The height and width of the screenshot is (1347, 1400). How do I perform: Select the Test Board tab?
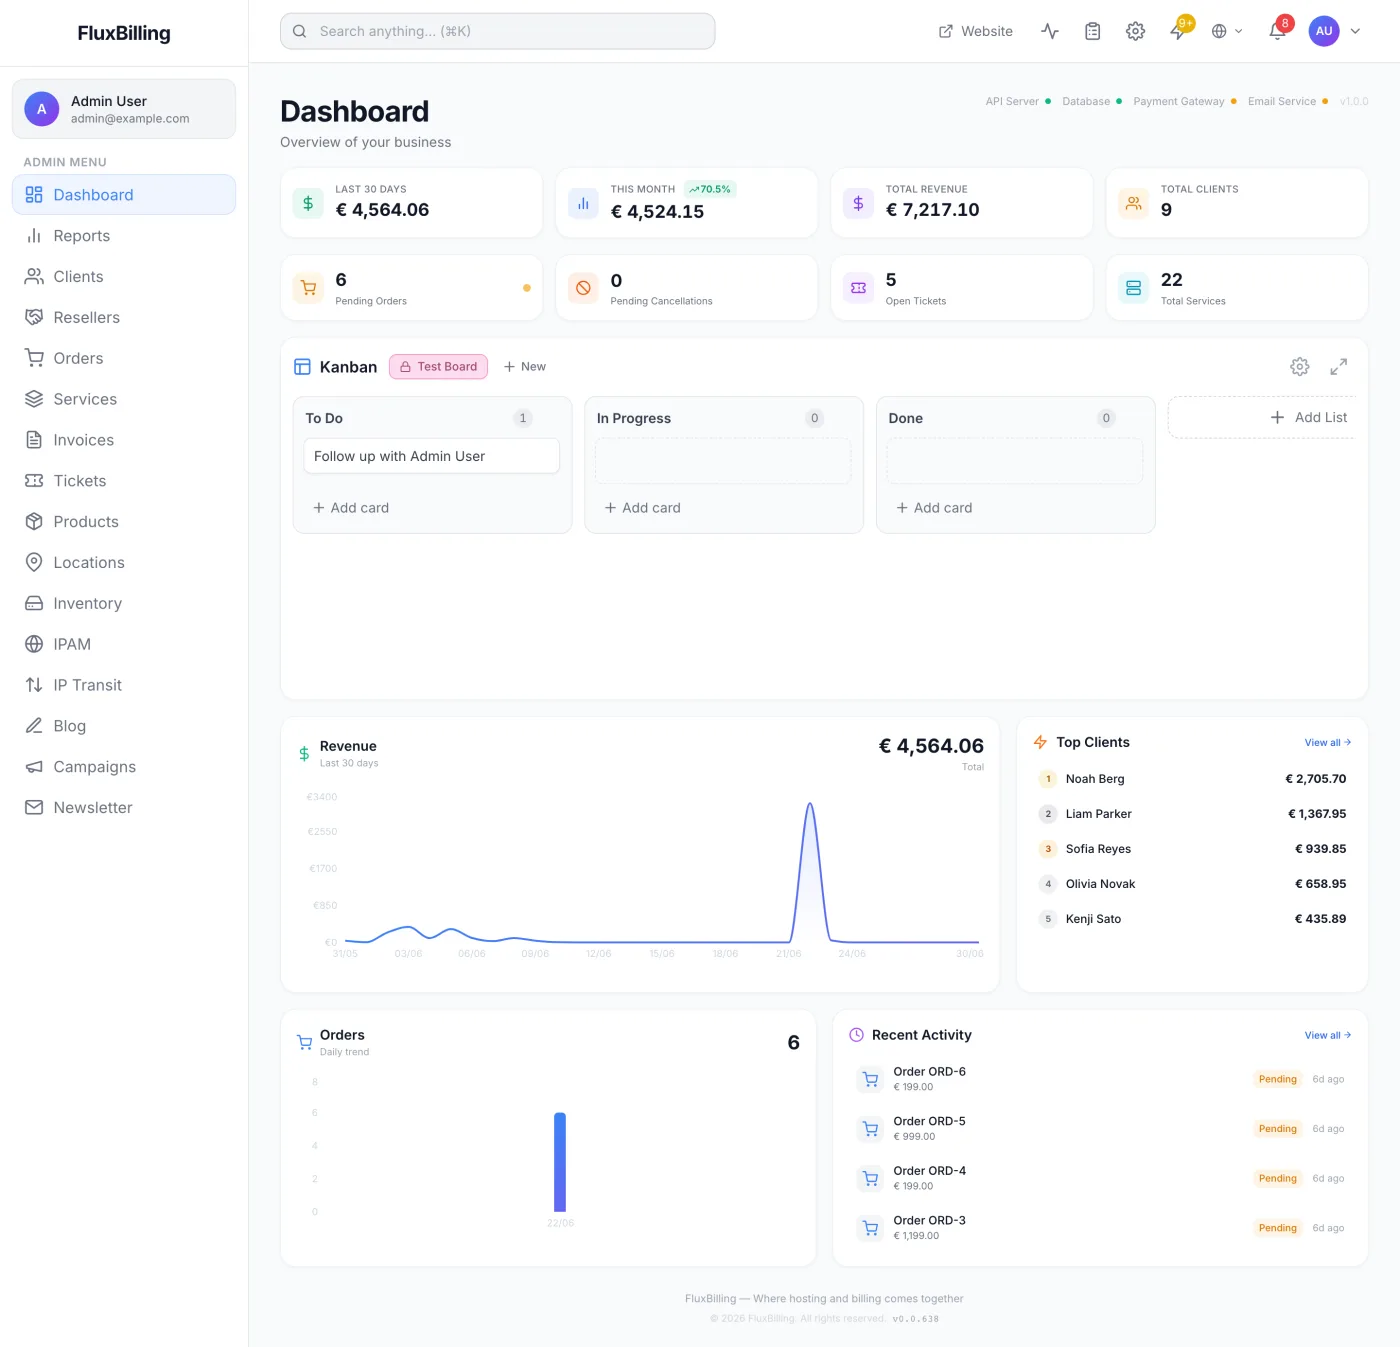pos(438,367)
